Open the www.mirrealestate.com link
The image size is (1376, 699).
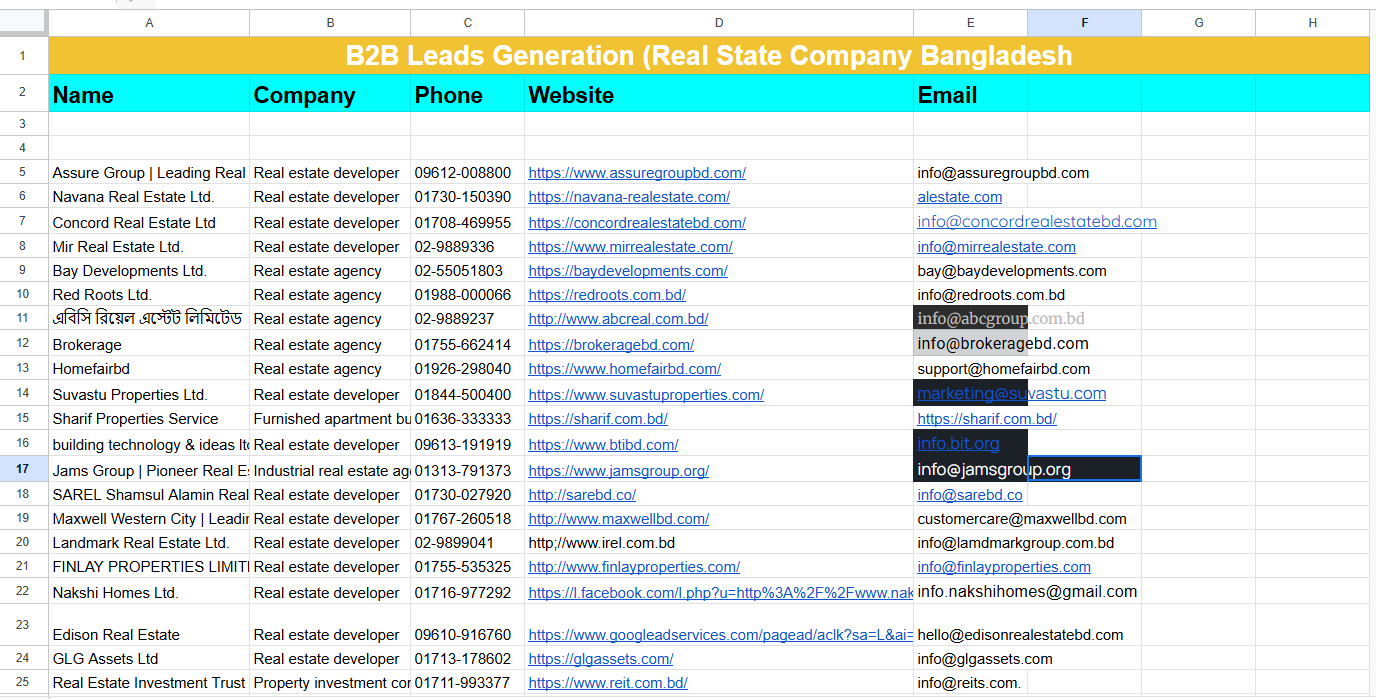click(630, 247)
